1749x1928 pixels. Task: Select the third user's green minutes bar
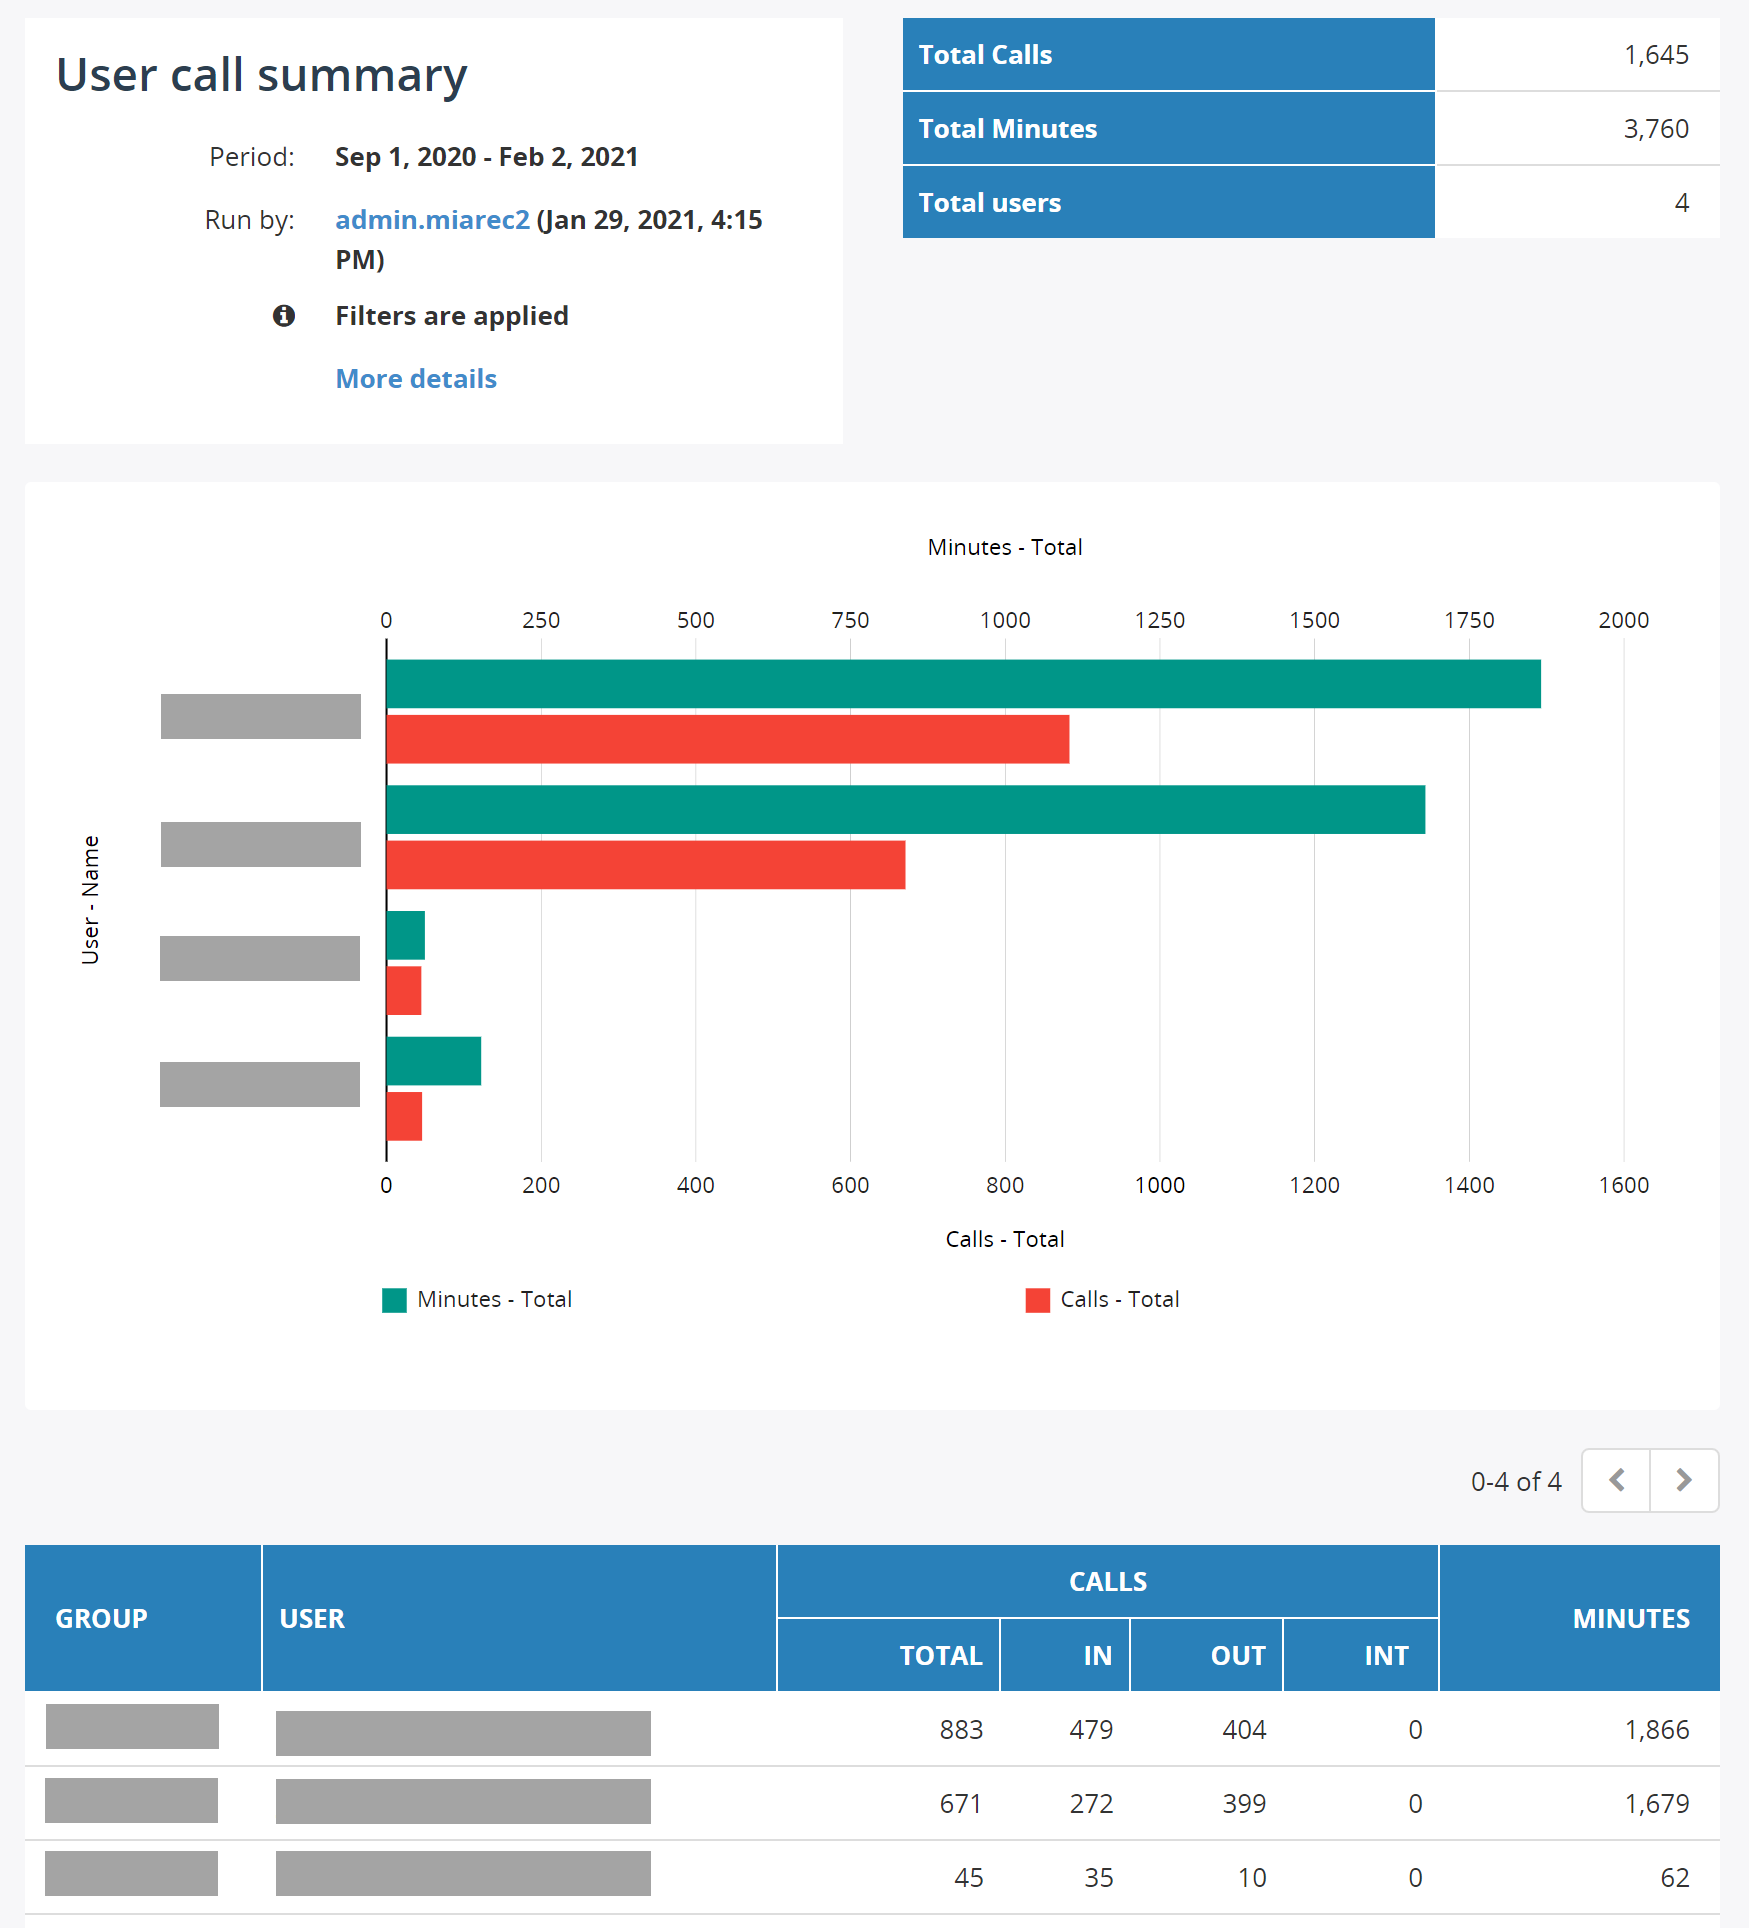pos(406,935)
